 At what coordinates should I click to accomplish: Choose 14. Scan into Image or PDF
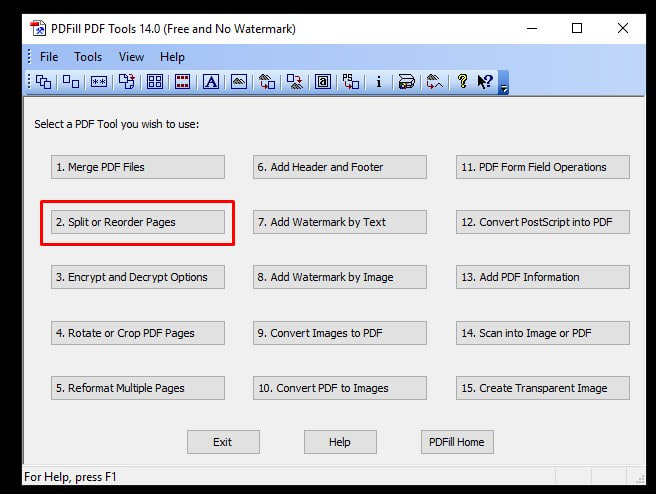543,333
